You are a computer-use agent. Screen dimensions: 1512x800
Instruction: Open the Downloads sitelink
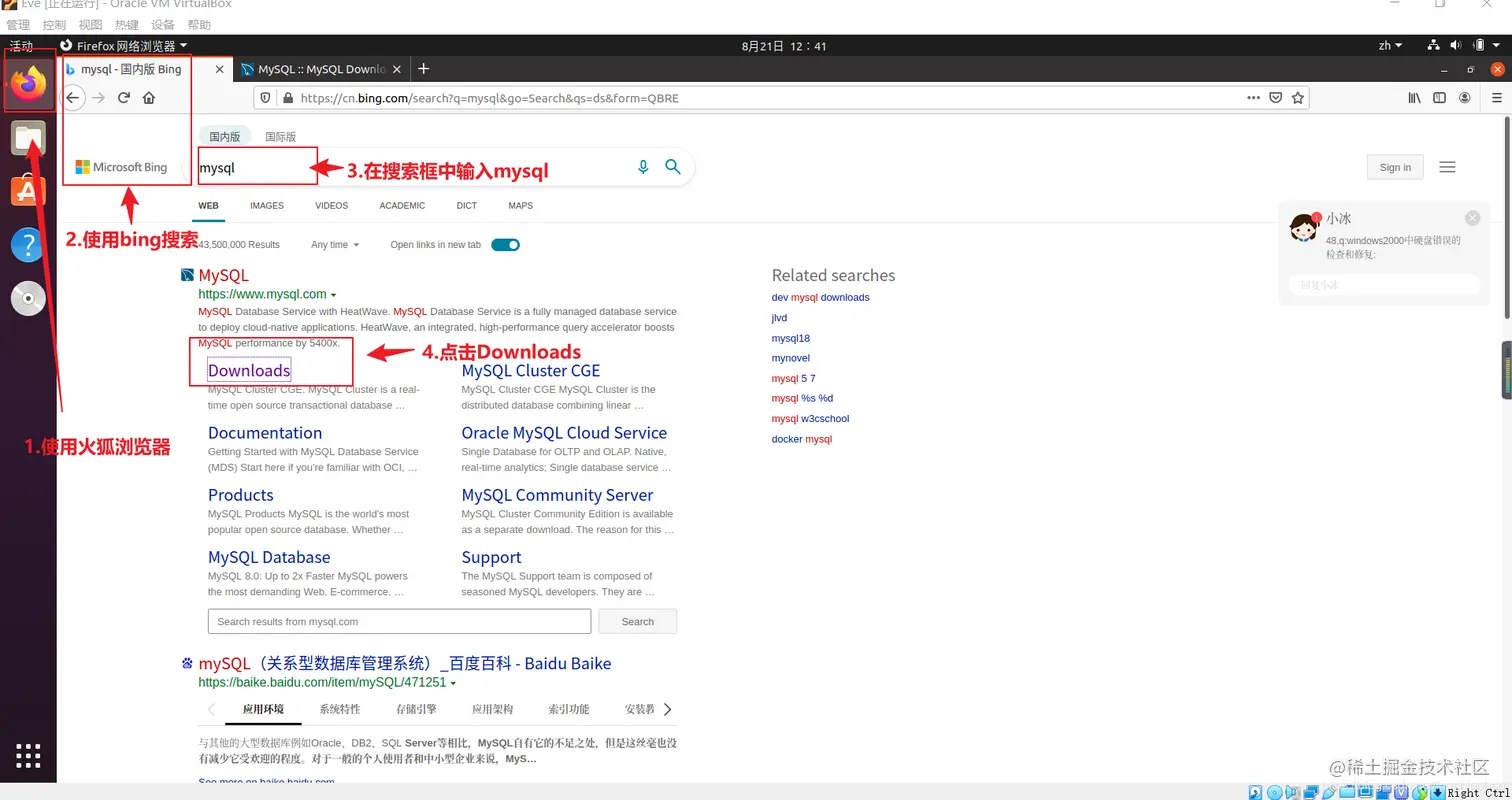(249, 370)
